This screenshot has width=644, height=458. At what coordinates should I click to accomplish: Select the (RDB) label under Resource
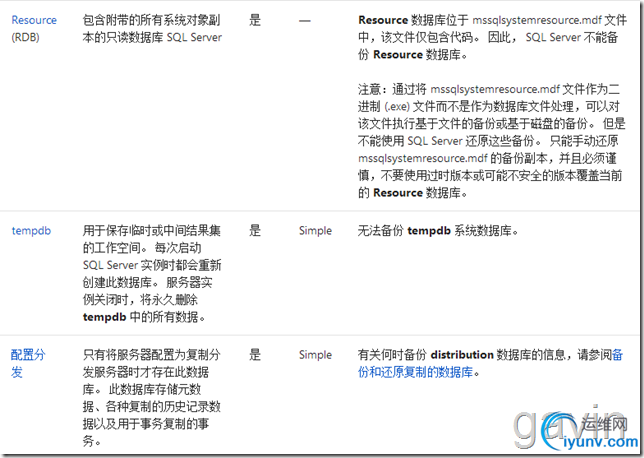(25, 37)
